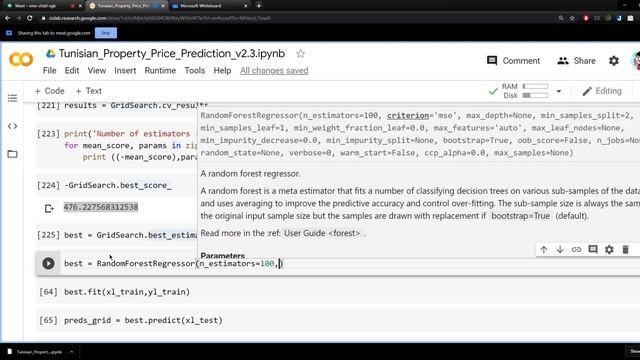Click the All changes saved link
This screenshot has height=360, width=640.
[x=274, y=71]
